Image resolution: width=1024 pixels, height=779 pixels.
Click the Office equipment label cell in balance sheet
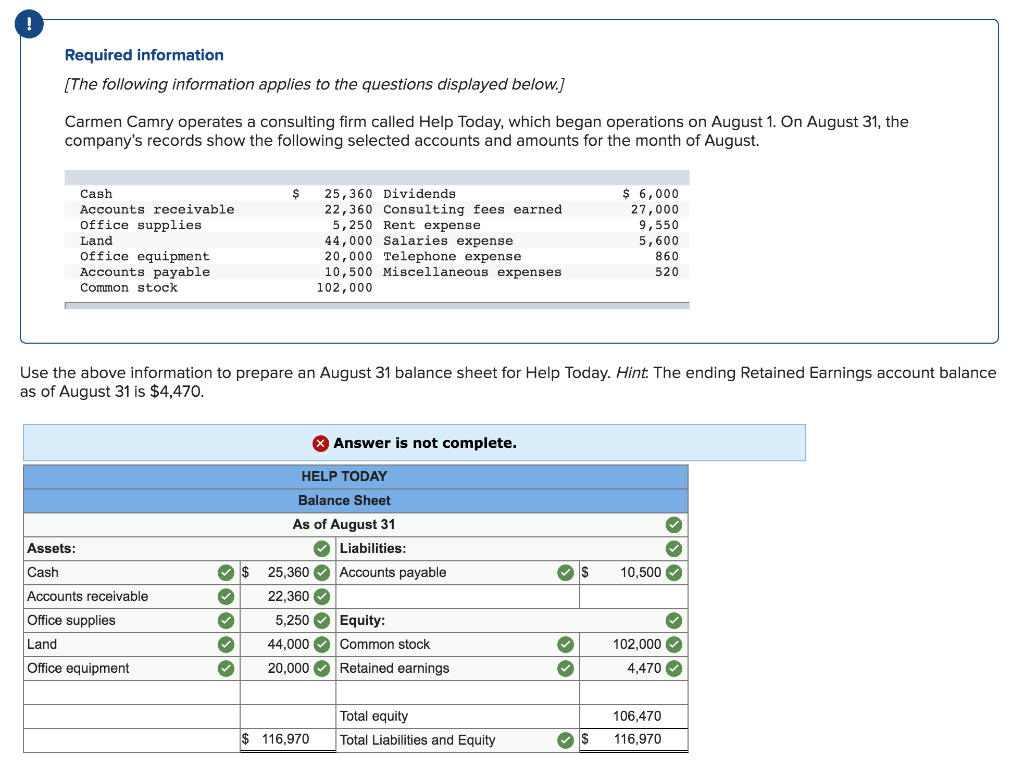coord(132,669)
